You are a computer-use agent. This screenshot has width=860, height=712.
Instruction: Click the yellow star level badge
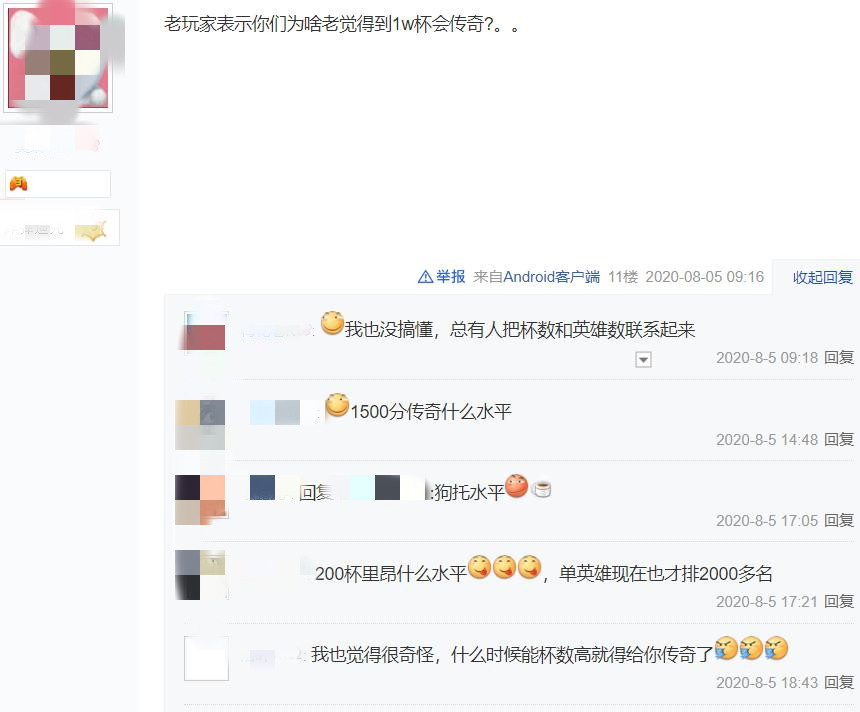(x=91, y=230)
